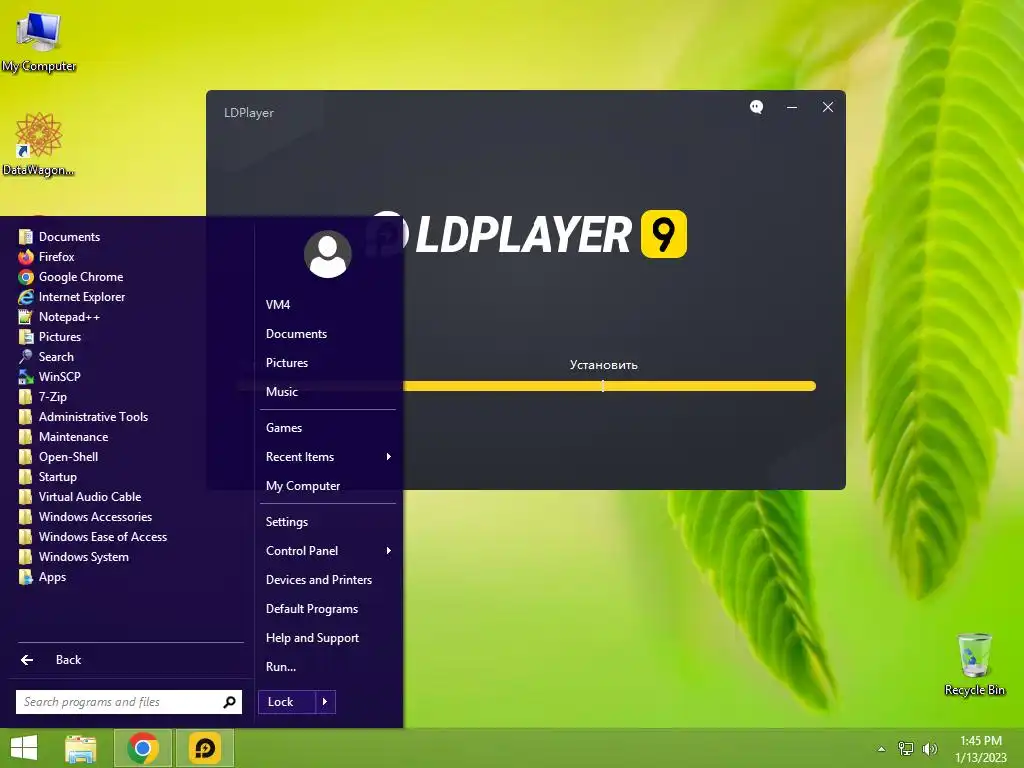Open the Run... dialog
1024x768 pixels.
point(281,667)
